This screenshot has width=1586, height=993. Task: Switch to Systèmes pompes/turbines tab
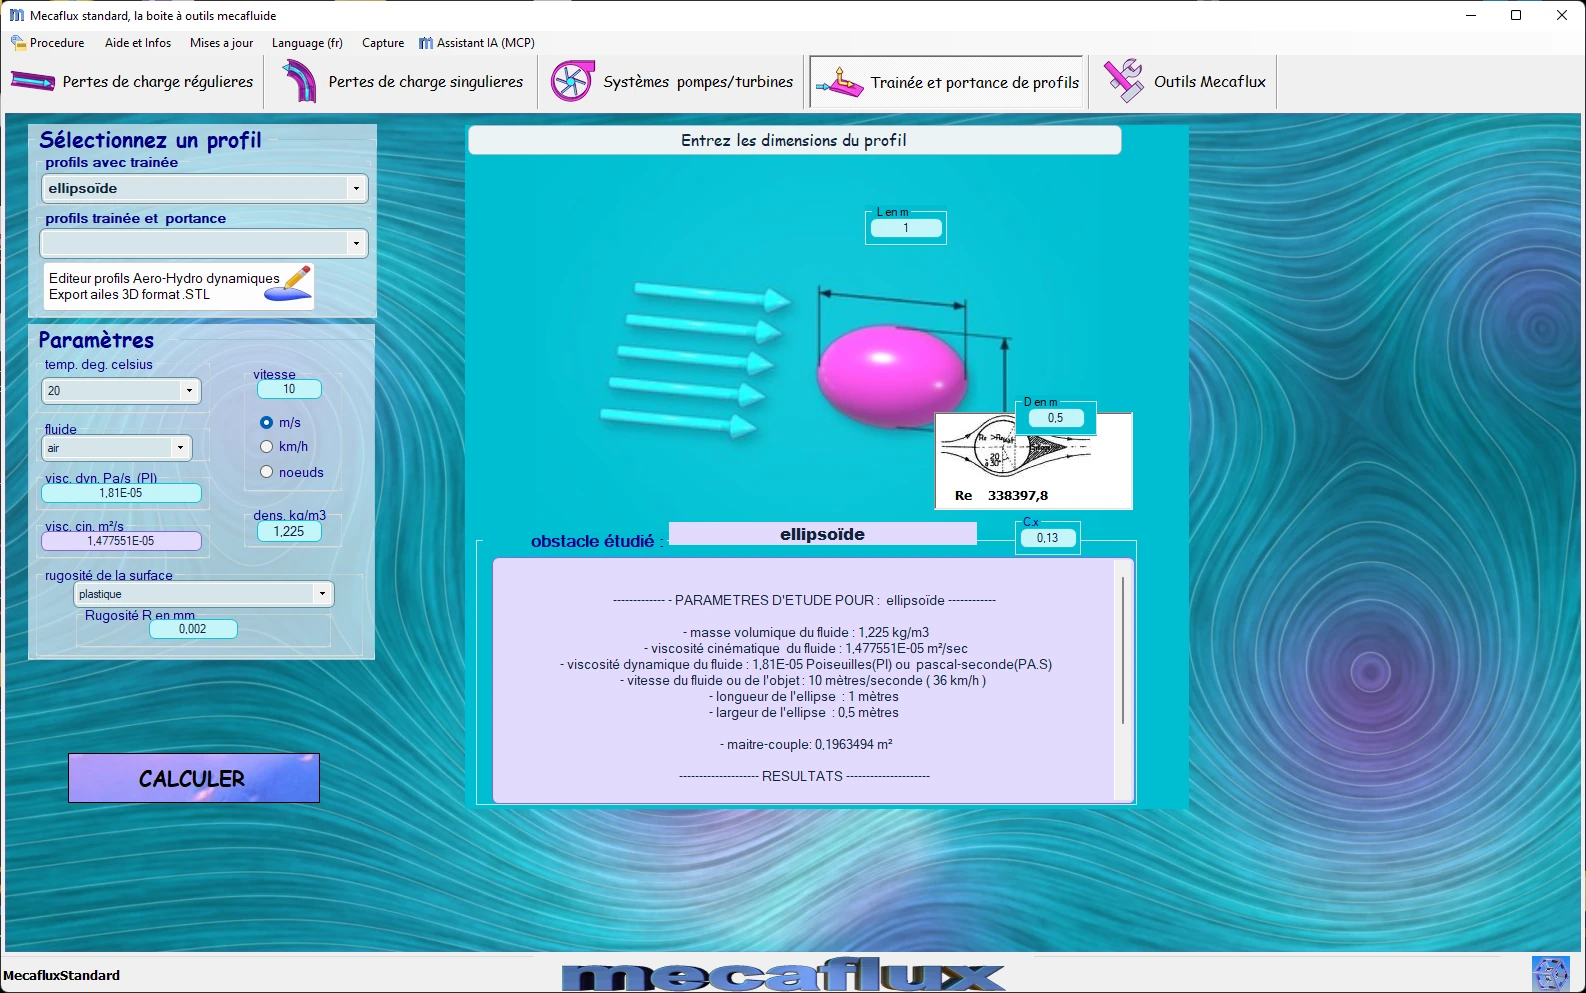673,82
